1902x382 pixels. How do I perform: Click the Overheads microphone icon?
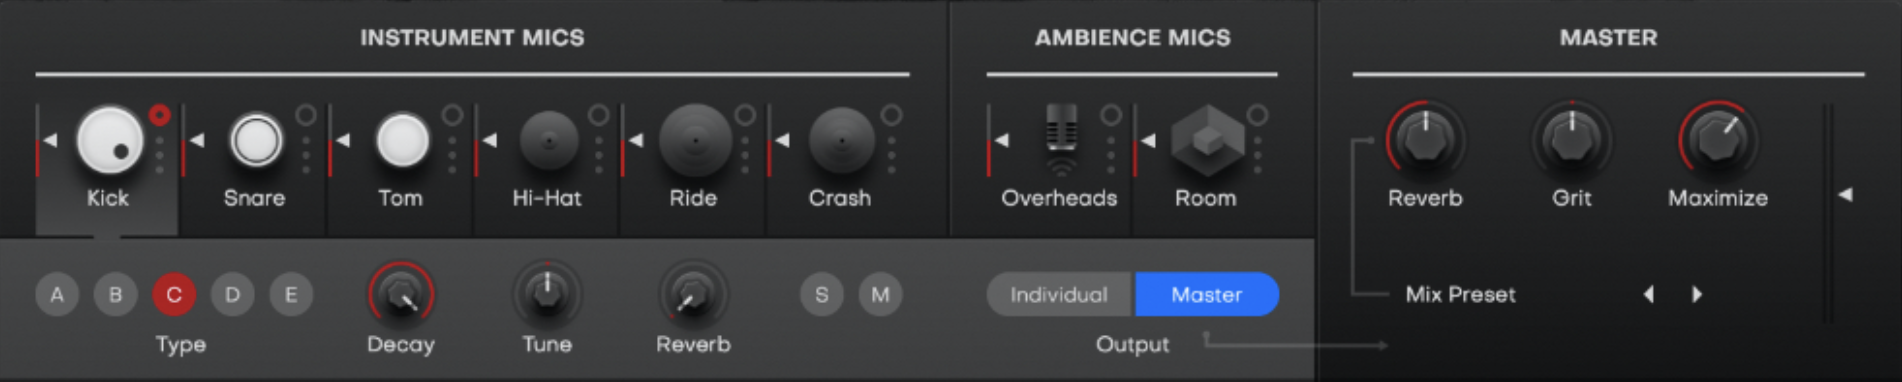1061,140
